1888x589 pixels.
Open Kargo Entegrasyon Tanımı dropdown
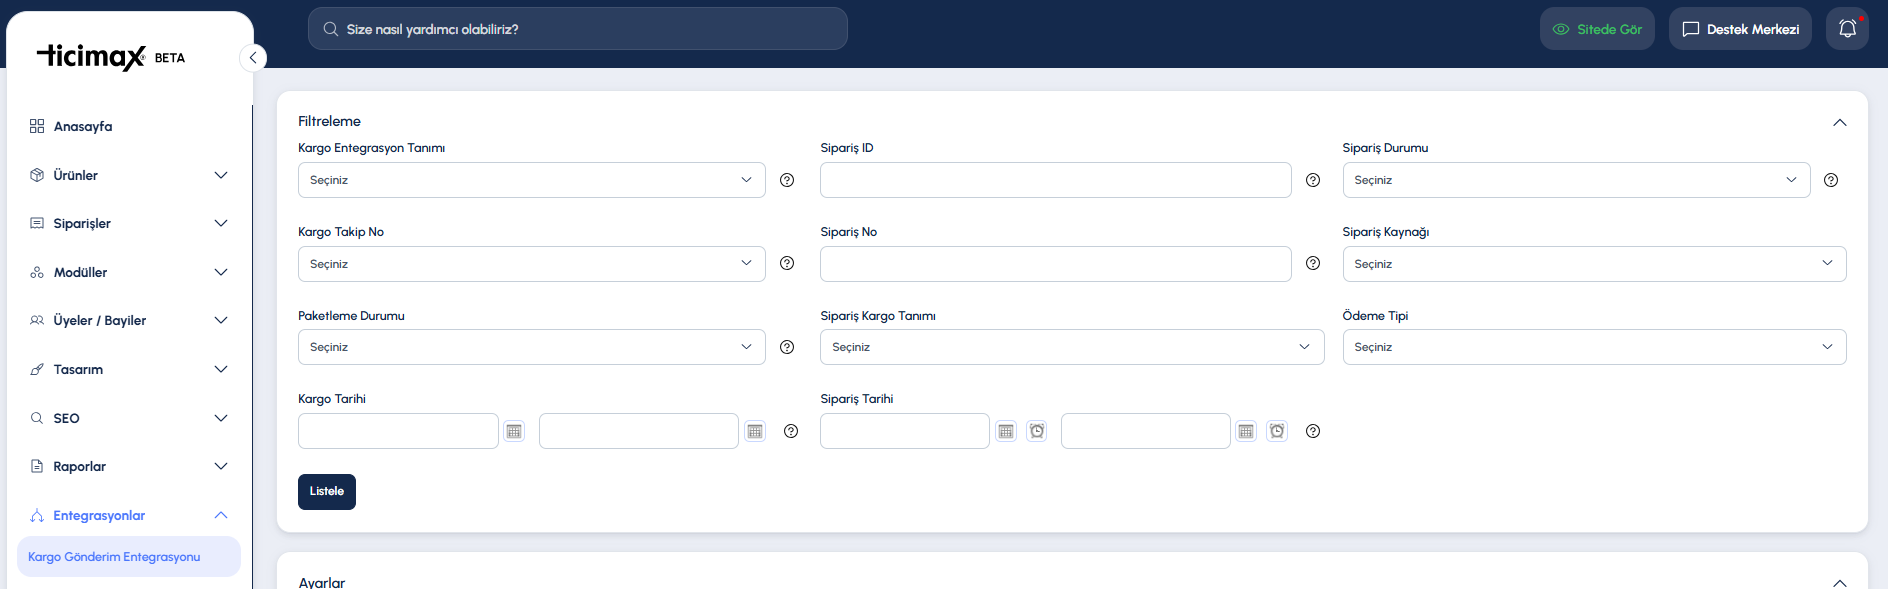pos(532,180)
